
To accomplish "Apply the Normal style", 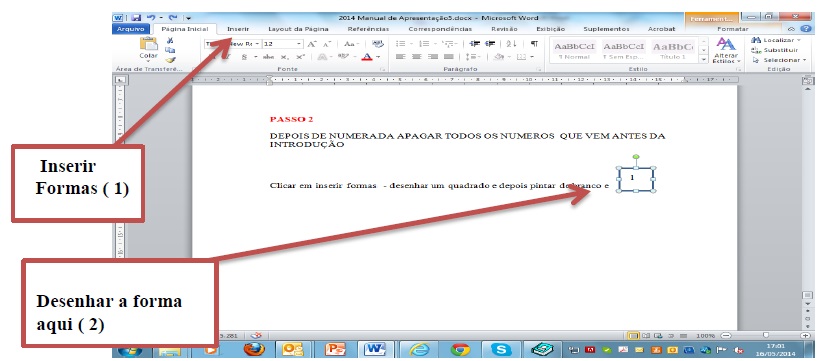I will click(574, 50).
